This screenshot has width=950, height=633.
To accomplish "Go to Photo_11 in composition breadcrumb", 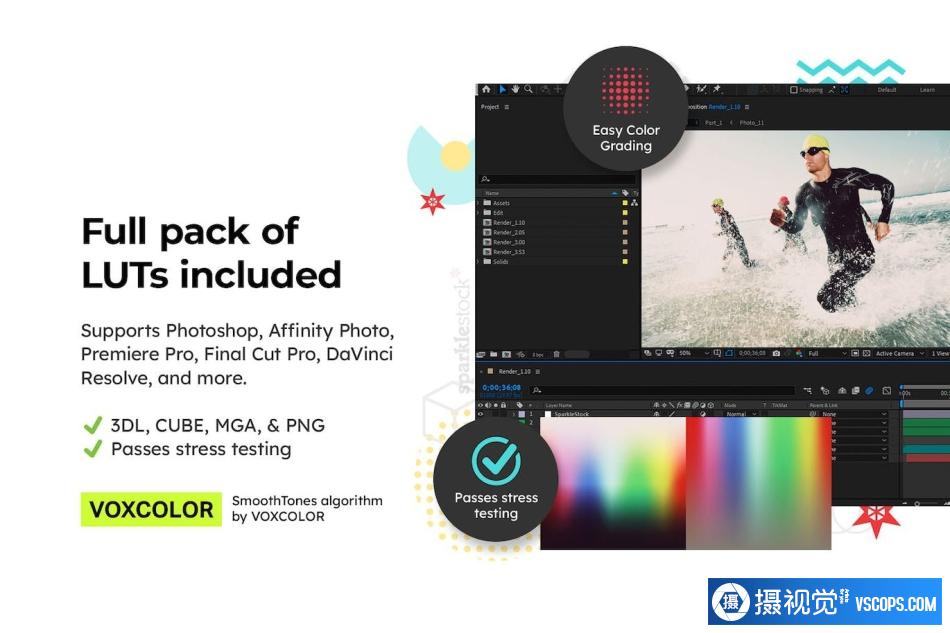I will pos(751,123).
